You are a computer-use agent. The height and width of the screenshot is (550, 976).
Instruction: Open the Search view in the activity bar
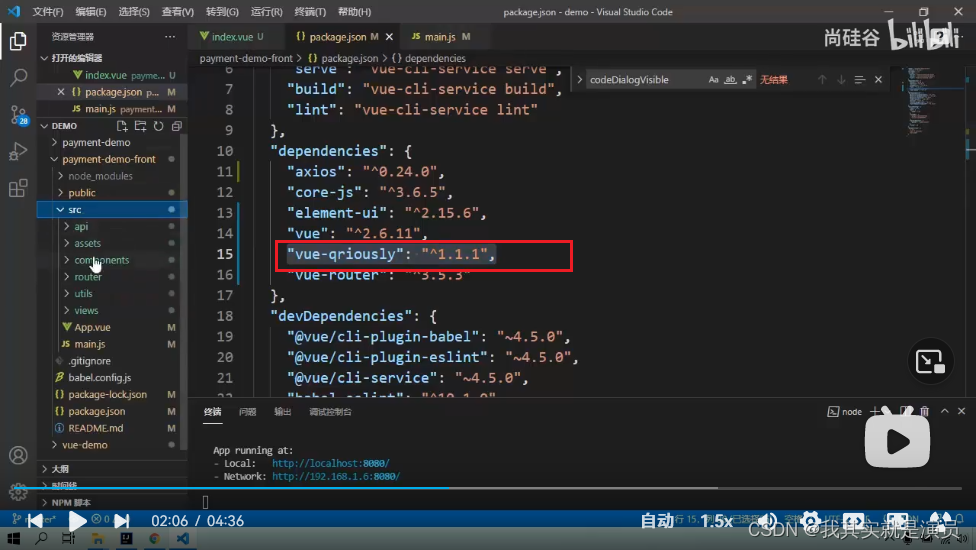coord(18,77)
